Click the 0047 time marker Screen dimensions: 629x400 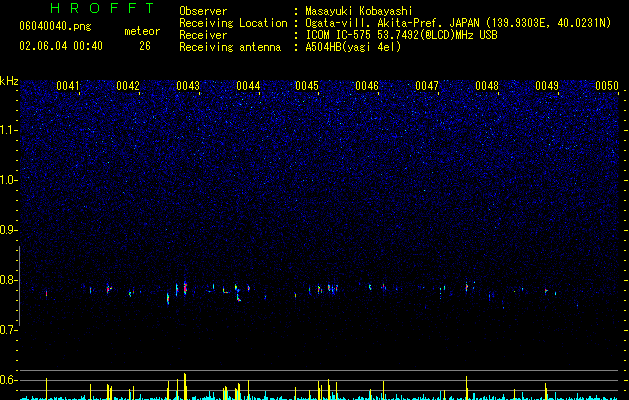pyautogui.click(x=427, y=86)
